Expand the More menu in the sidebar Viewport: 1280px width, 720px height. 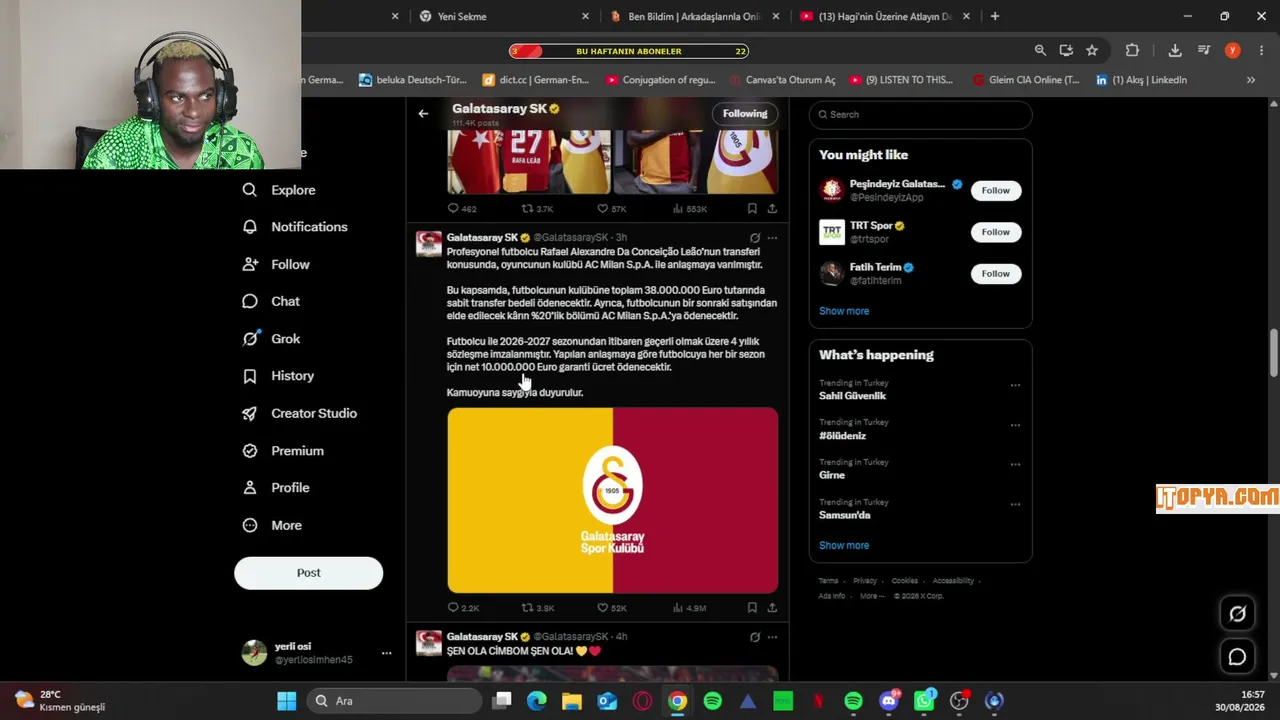[x=272, y=525]
